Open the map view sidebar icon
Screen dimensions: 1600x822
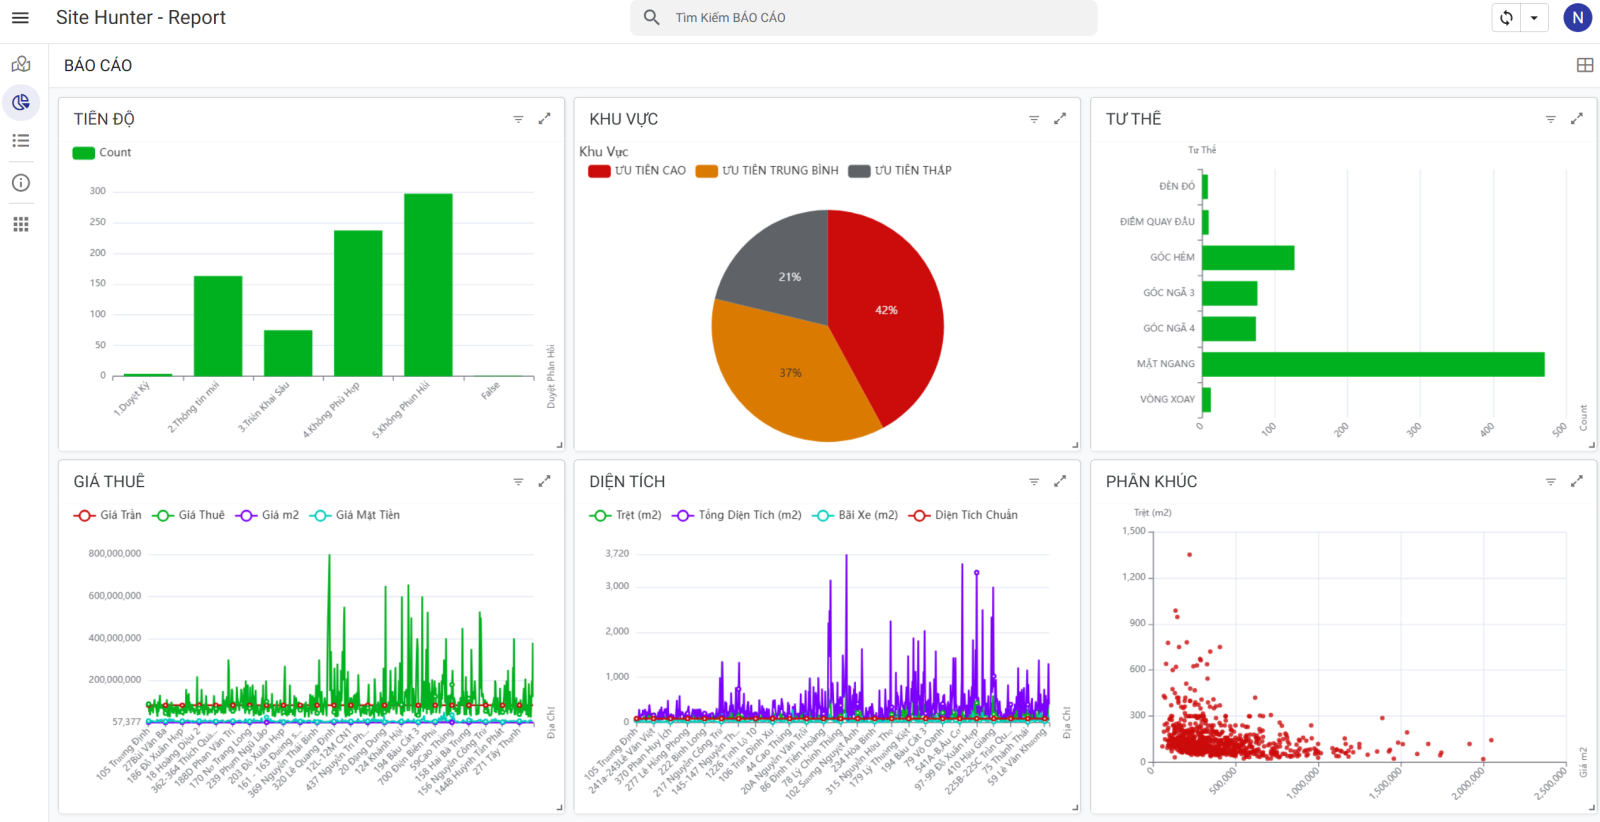coord(21,65)
